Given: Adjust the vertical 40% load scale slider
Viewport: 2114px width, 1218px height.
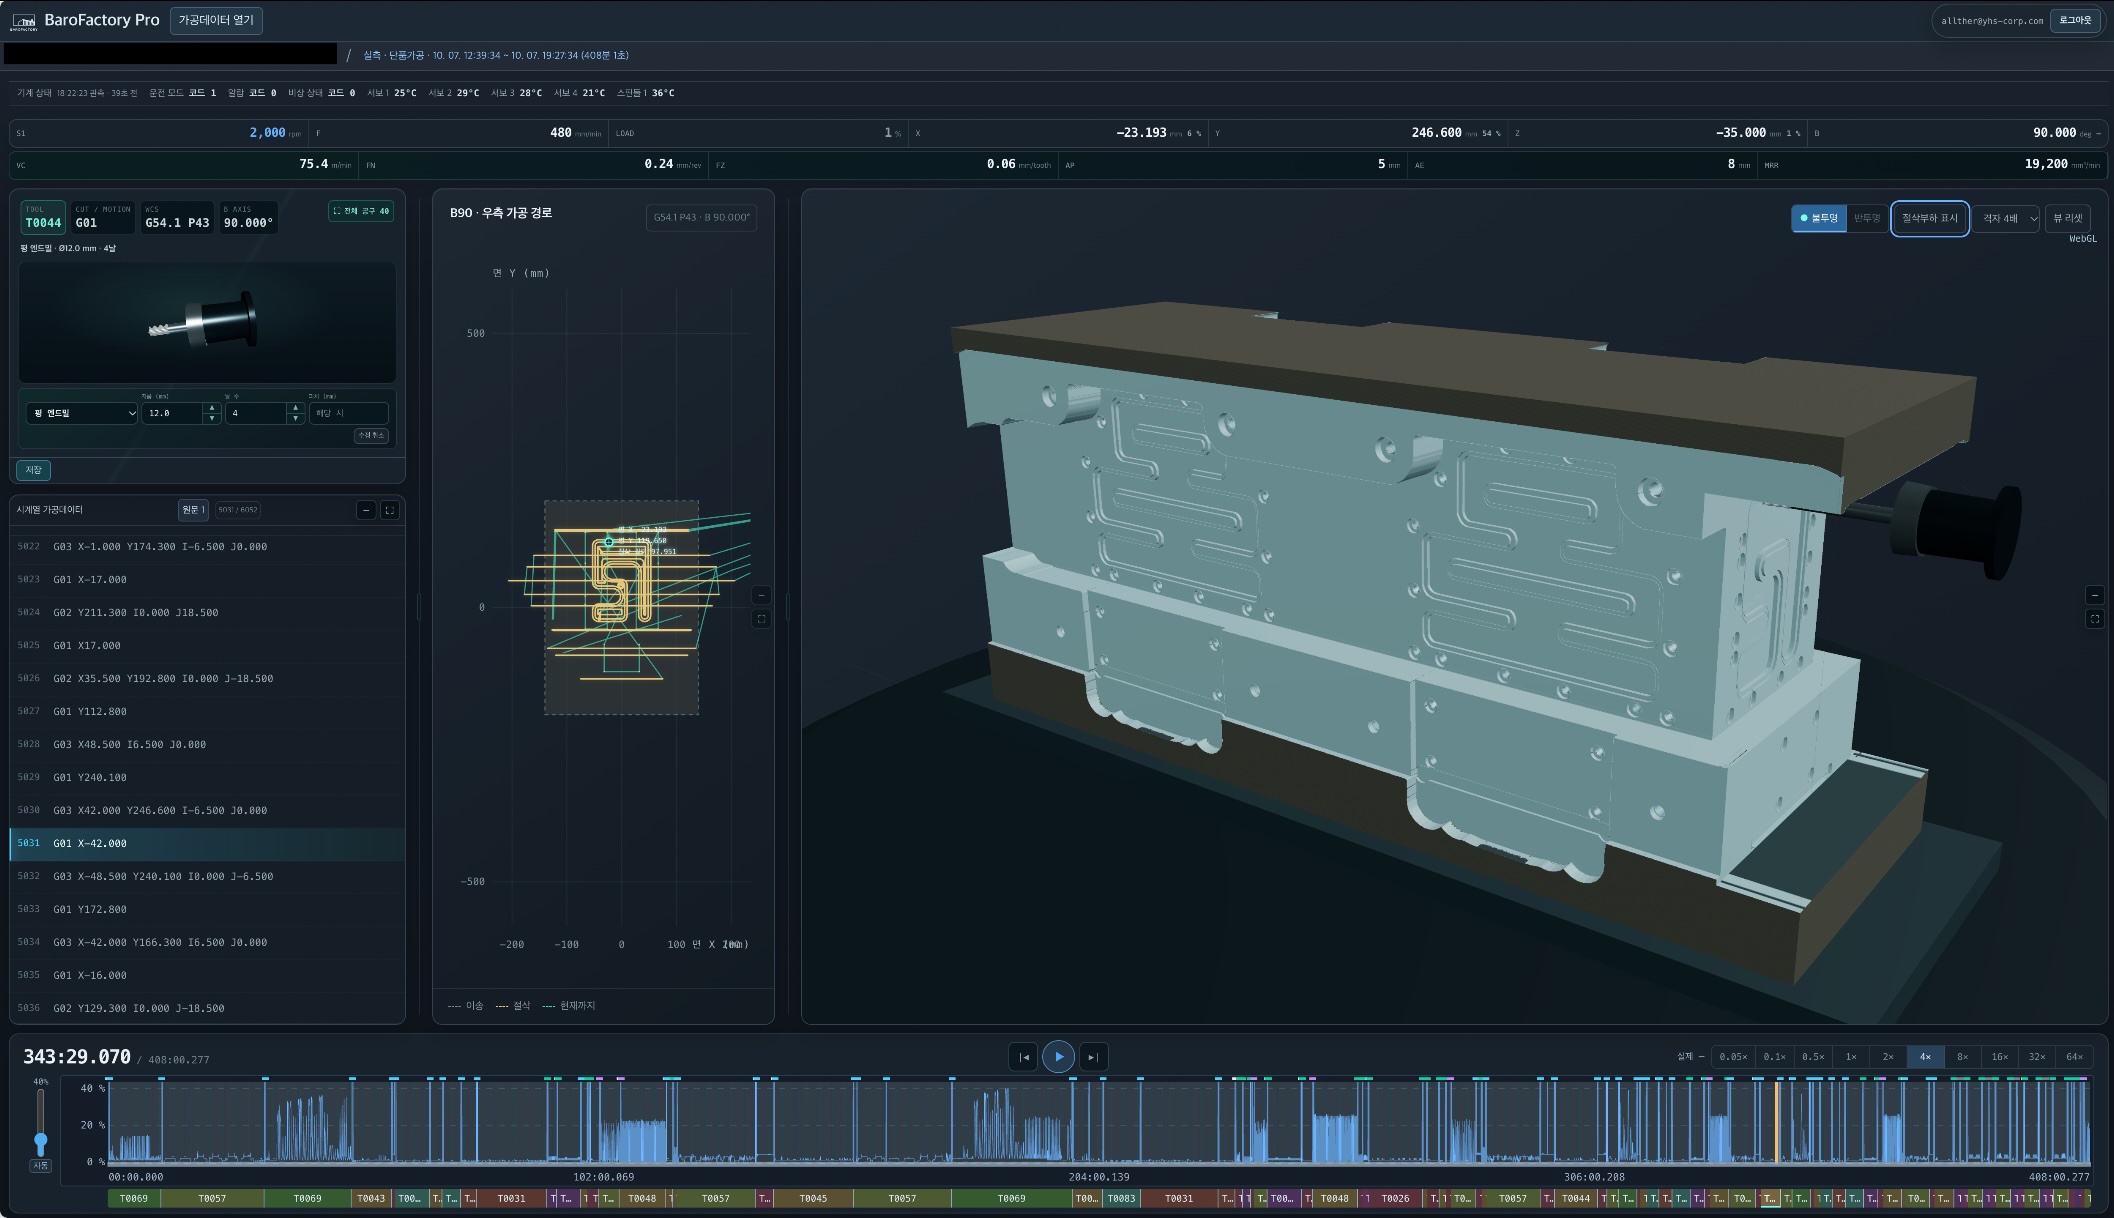Looking at the screenshot, I should pyautogui.click(x=40, y=1140).
